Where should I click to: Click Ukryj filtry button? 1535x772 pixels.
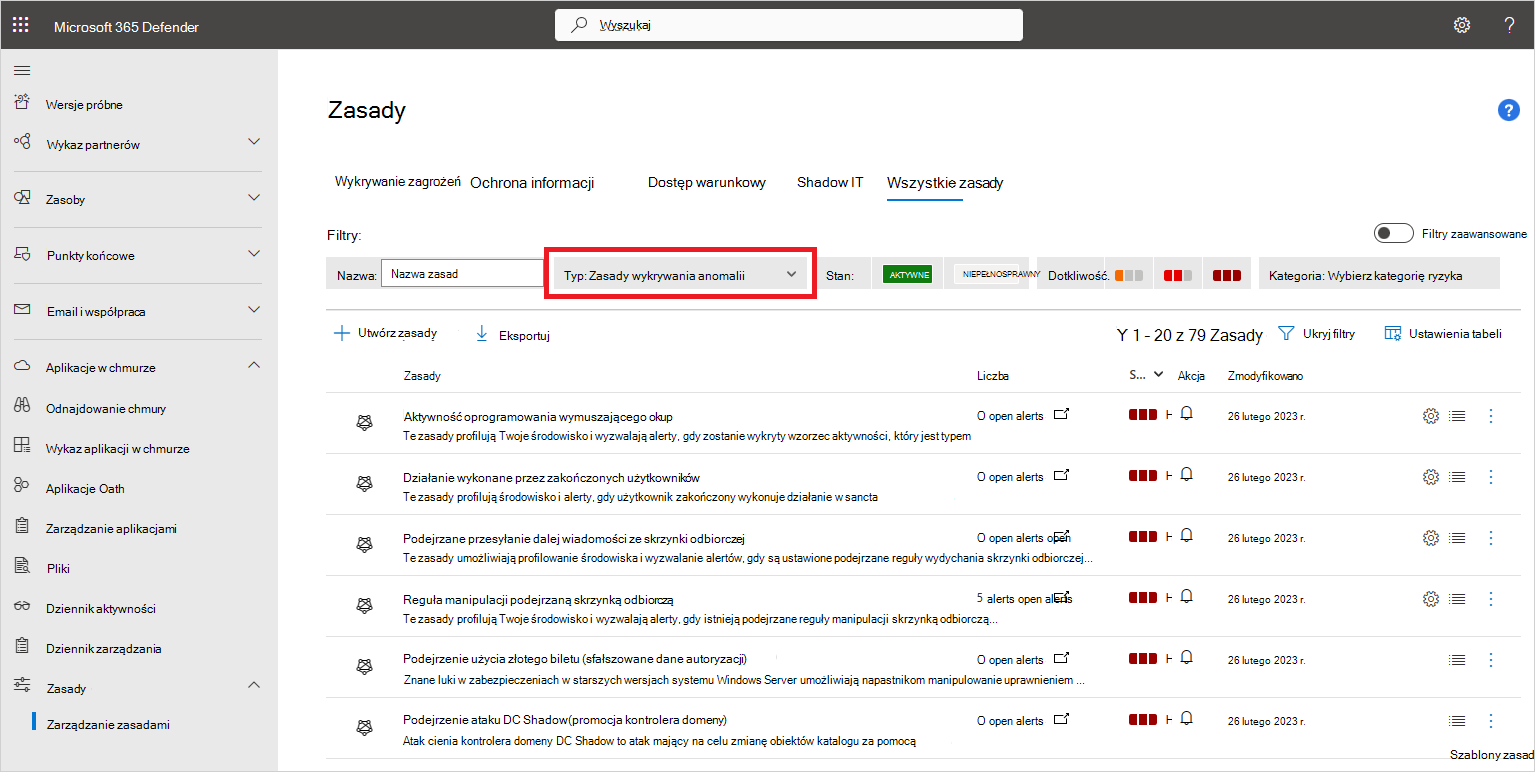(1317, 334)
